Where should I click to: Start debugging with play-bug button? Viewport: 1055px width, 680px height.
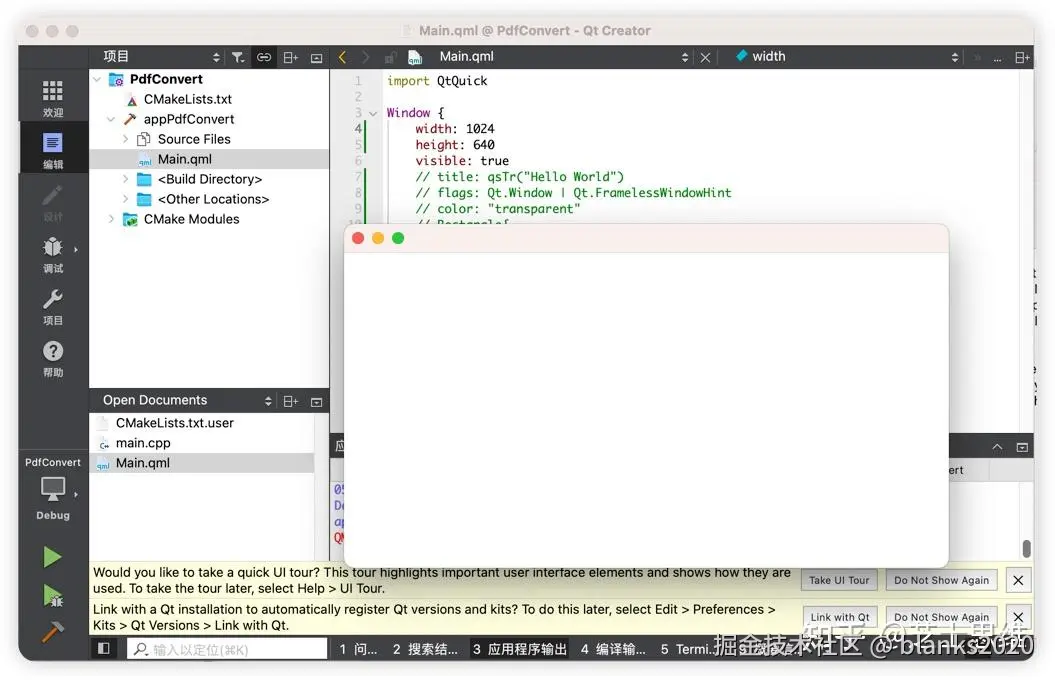52,596
